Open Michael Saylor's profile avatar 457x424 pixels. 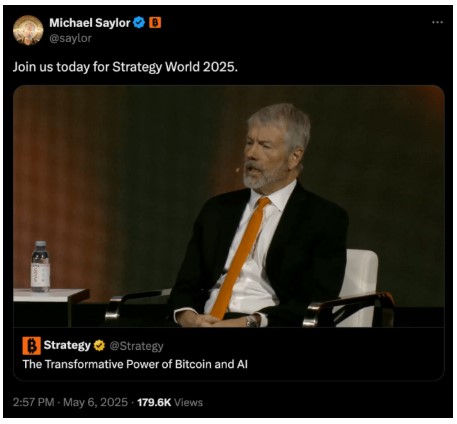coord(28,30)
